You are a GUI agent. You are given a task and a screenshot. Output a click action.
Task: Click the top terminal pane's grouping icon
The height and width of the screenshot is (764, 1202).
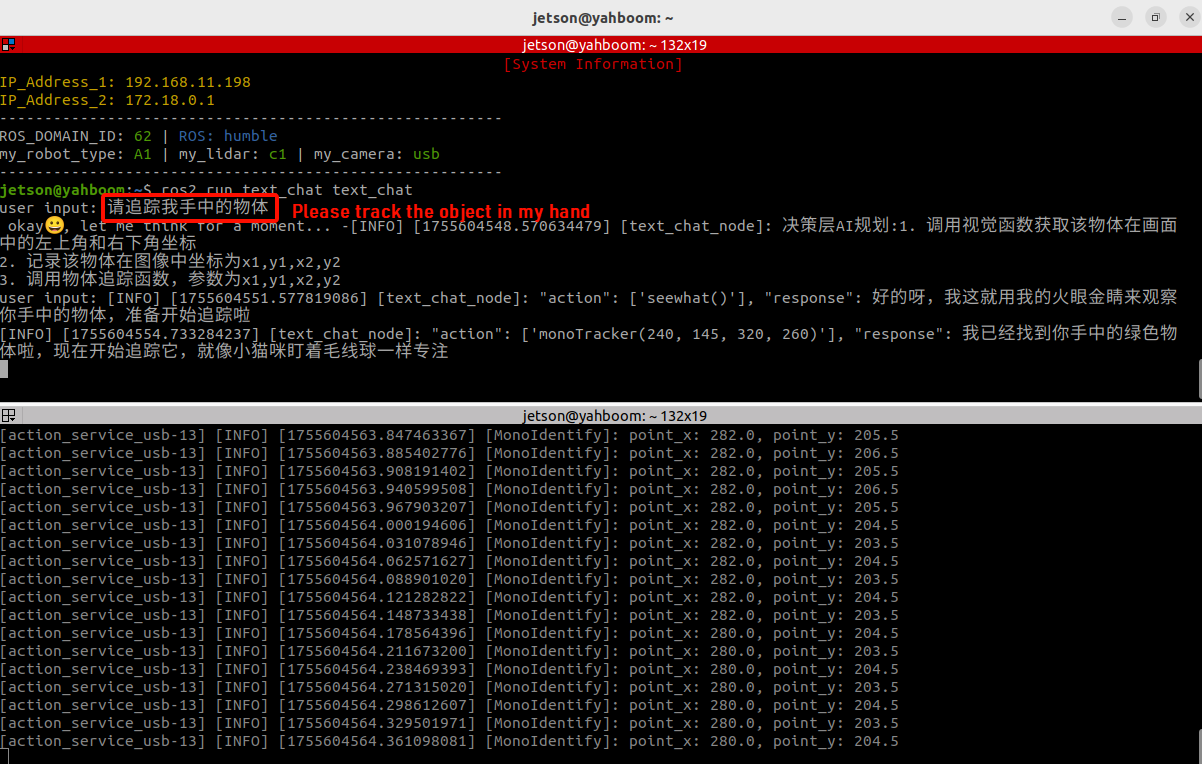click(x=8, y=44)
